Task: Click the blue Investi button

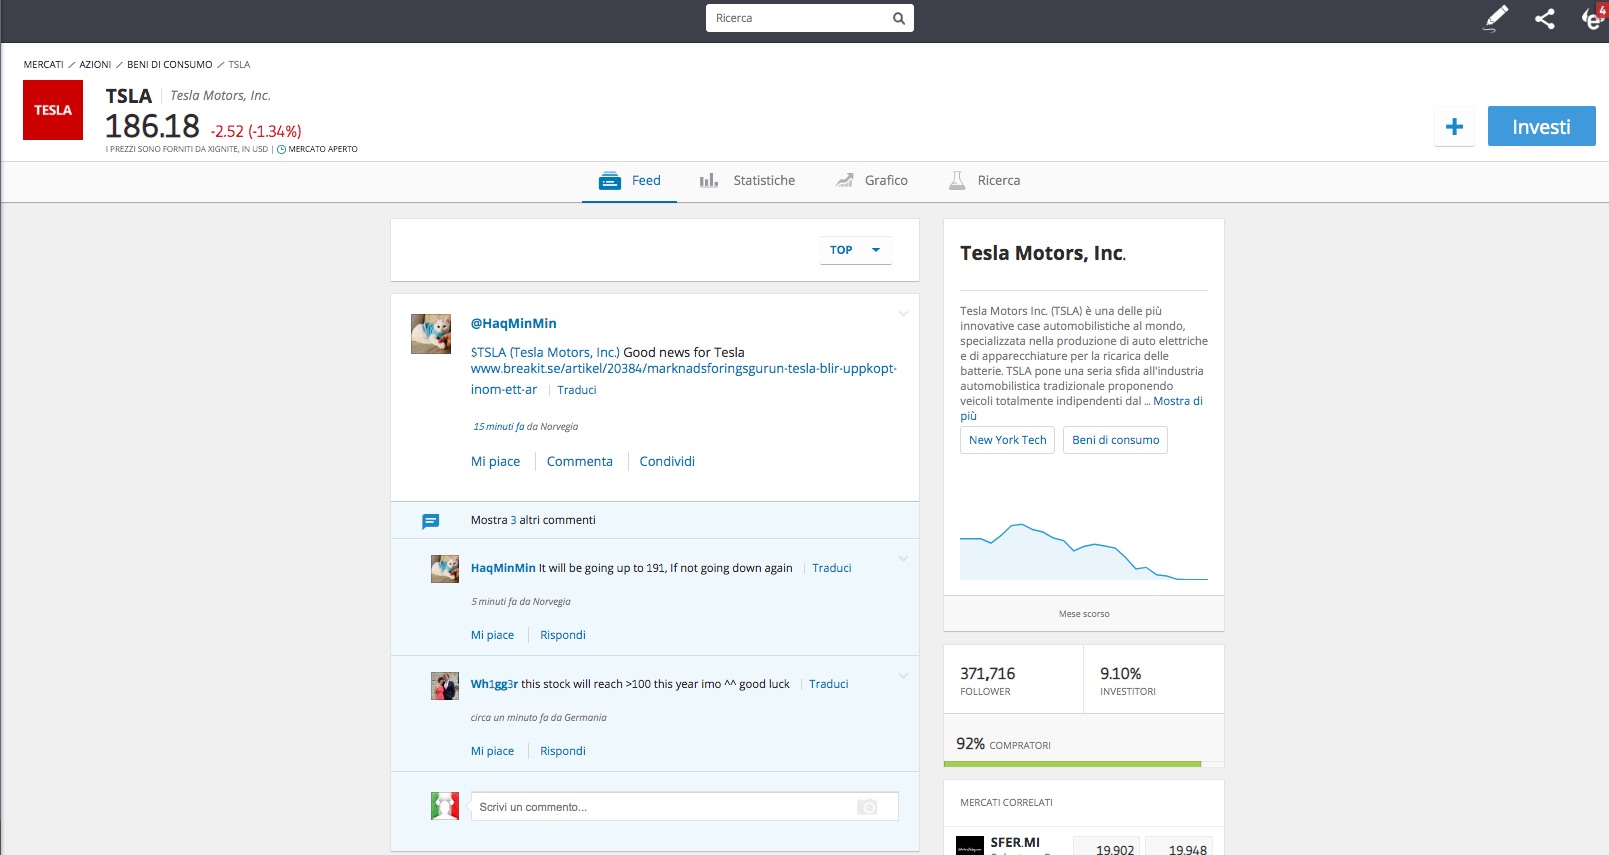Action: [1541, 127]
